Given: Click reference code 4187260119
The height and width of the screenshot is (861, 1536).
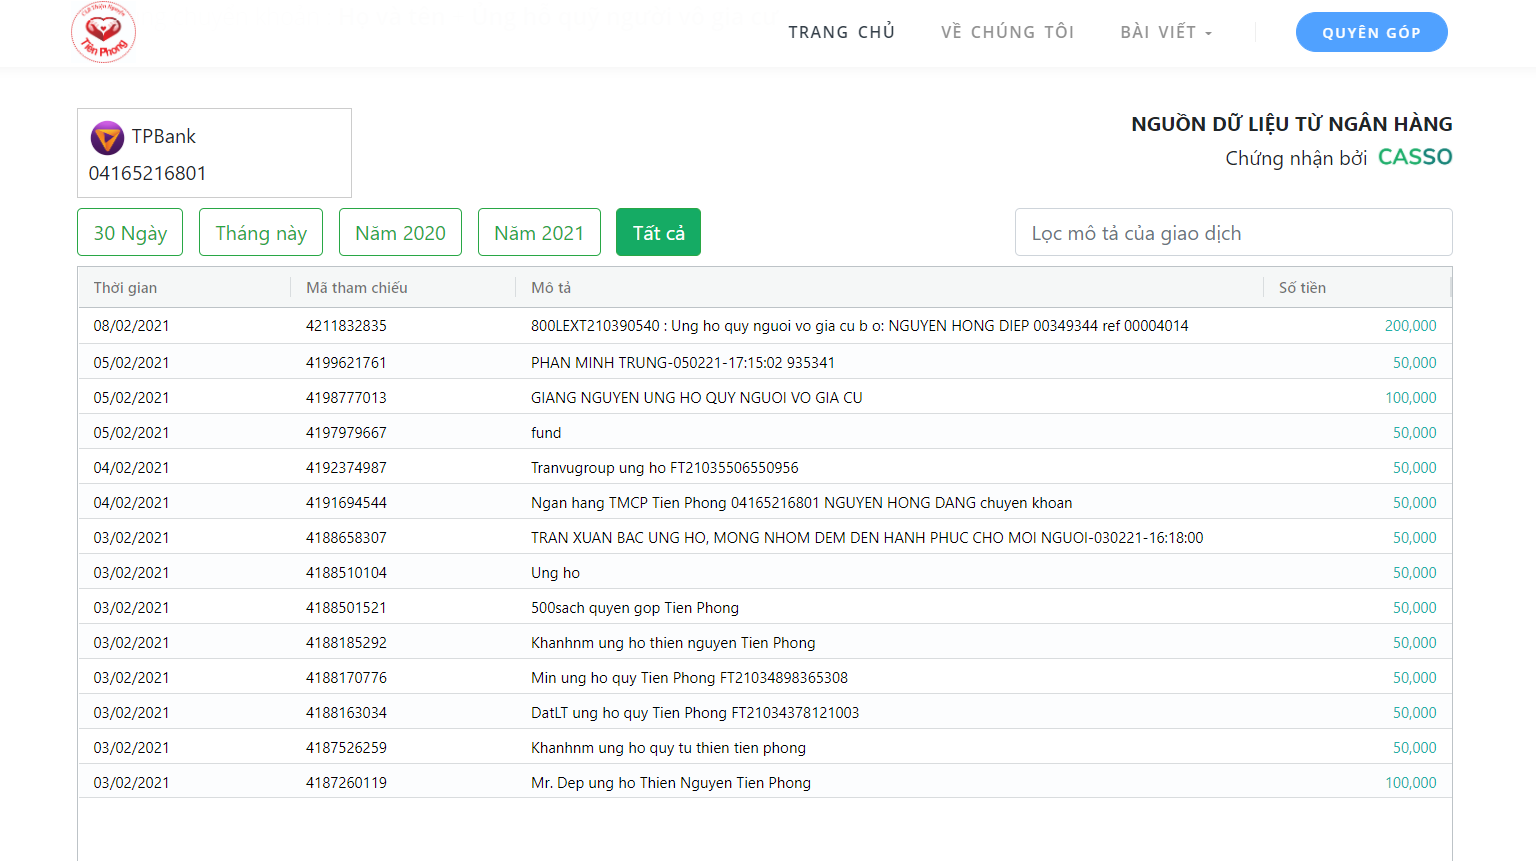Looking at the screenshot, I should [x=346, y=783].
